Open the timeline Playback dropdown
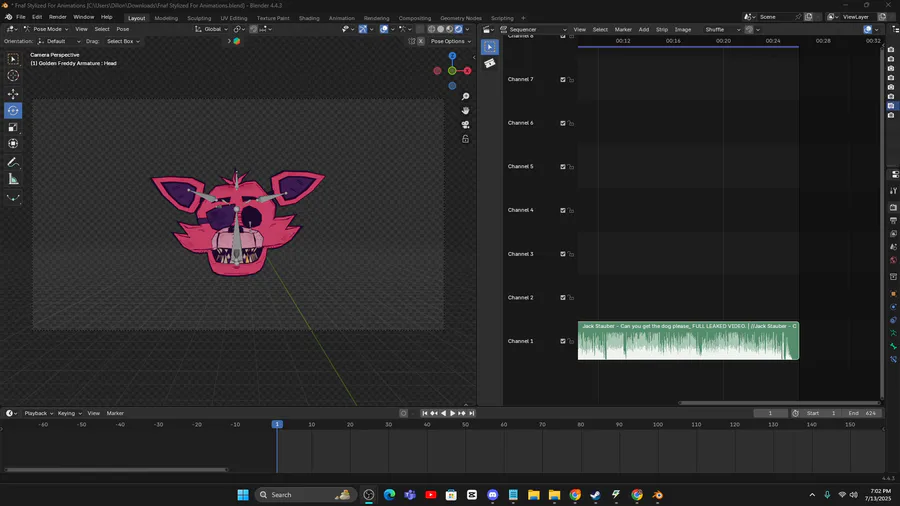 (38, 413)
